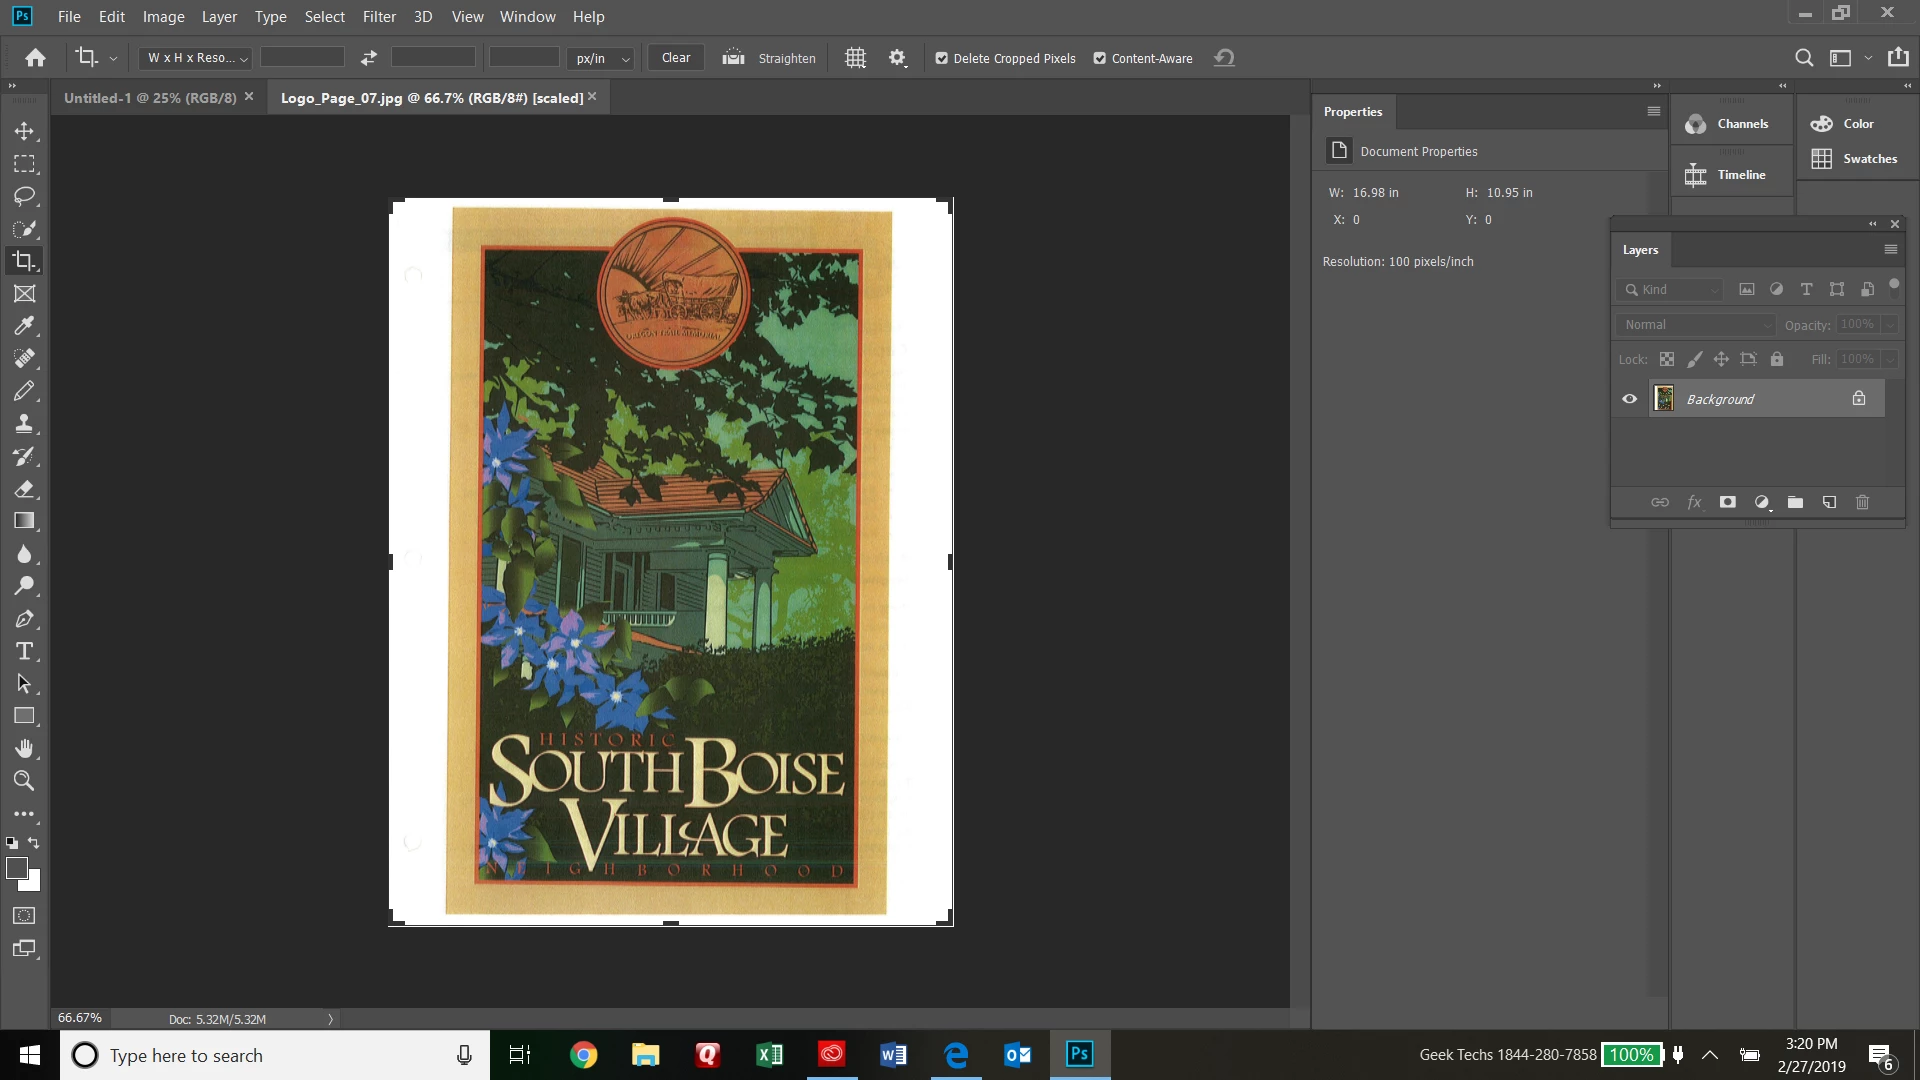The image size is (1920, 1080).
Task: Open crop overlay grid options
Action: click(x=855, y=58)
